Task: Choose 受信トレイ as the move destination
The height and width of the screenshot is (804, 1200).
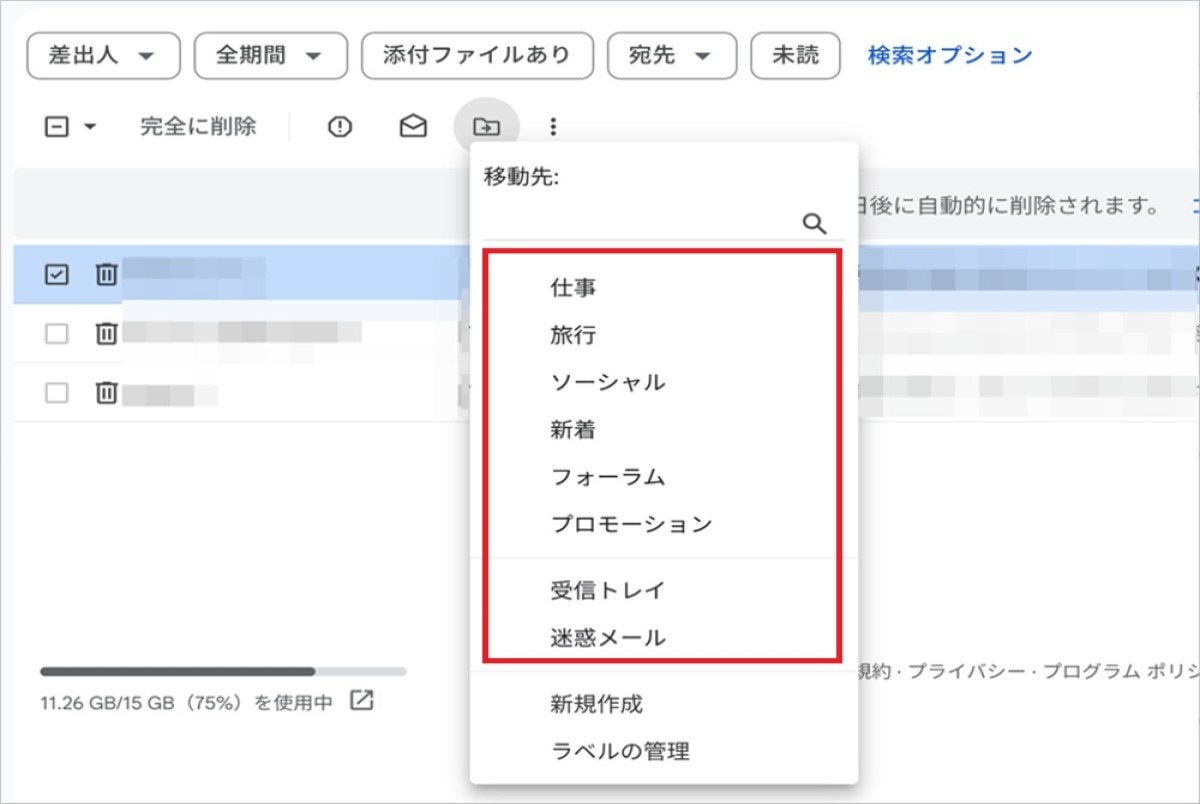Action: (x=607, y=590)
